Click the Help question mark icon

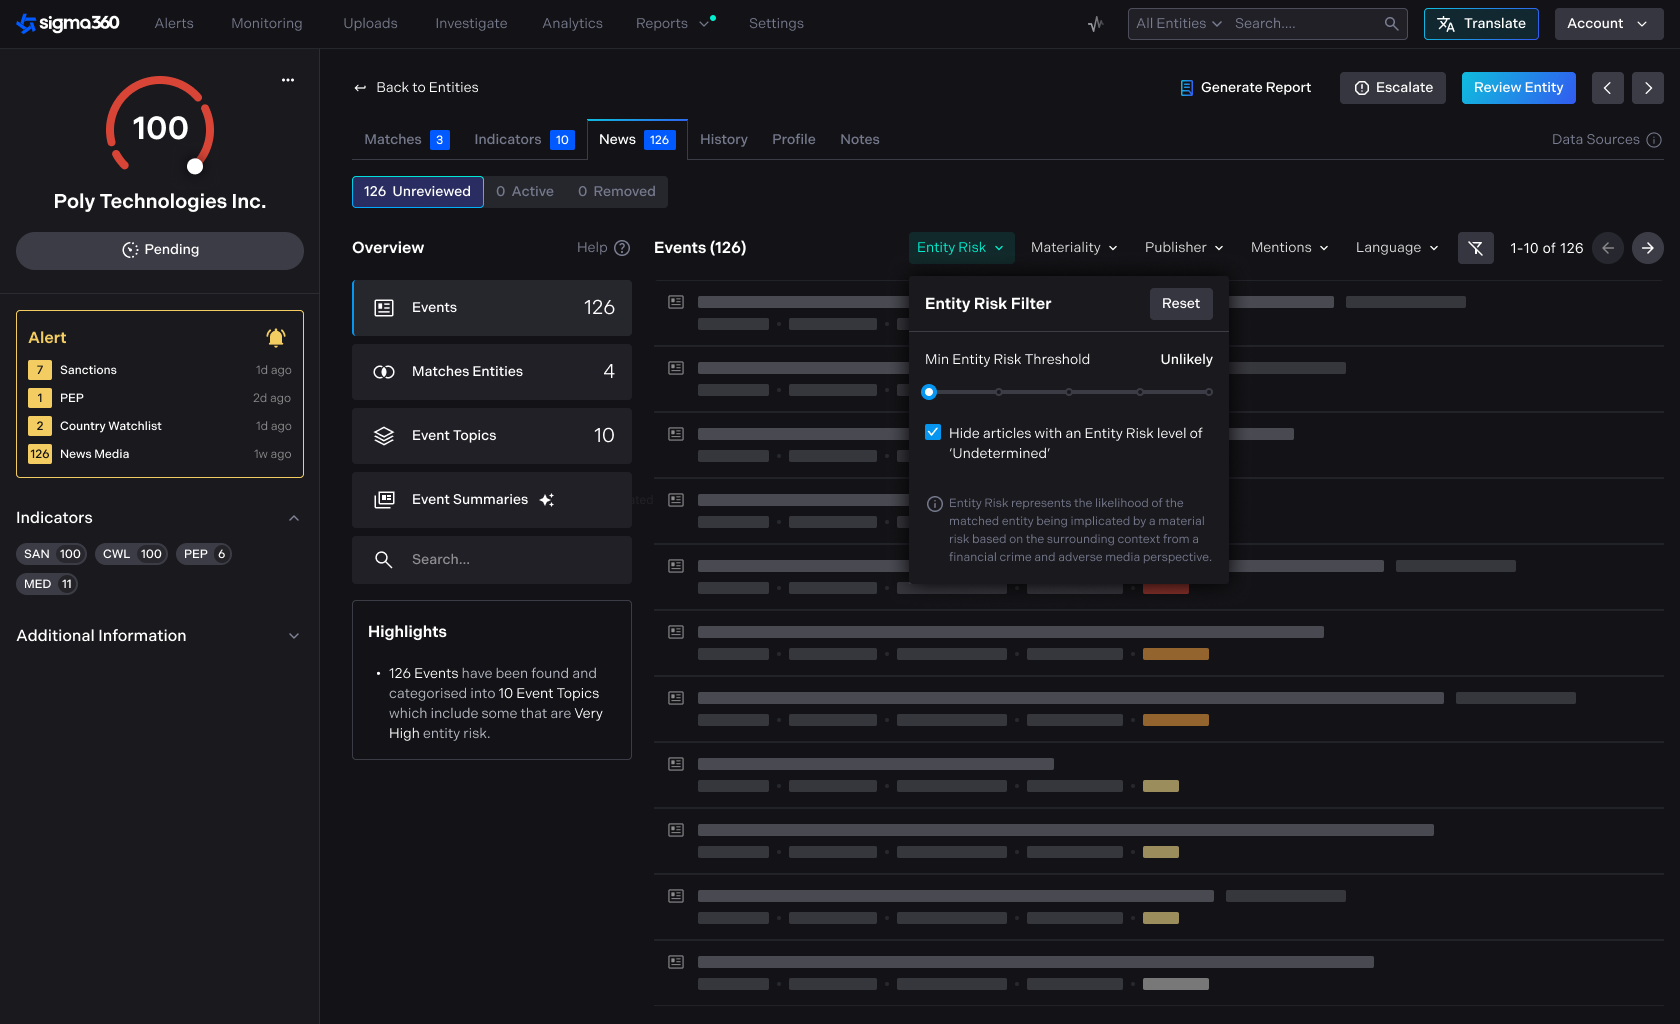coord(622,248)
